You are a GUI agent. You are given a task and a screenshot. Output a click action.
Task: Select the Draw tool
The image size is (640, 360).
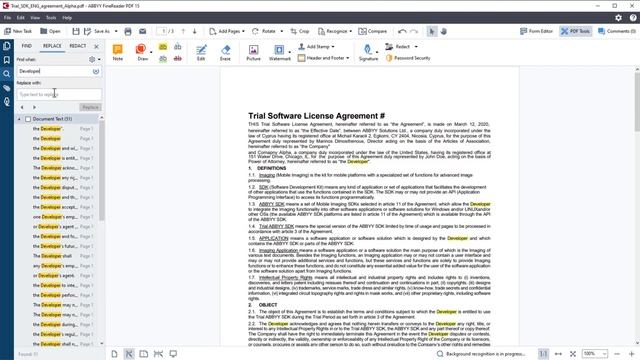[141, 52]
